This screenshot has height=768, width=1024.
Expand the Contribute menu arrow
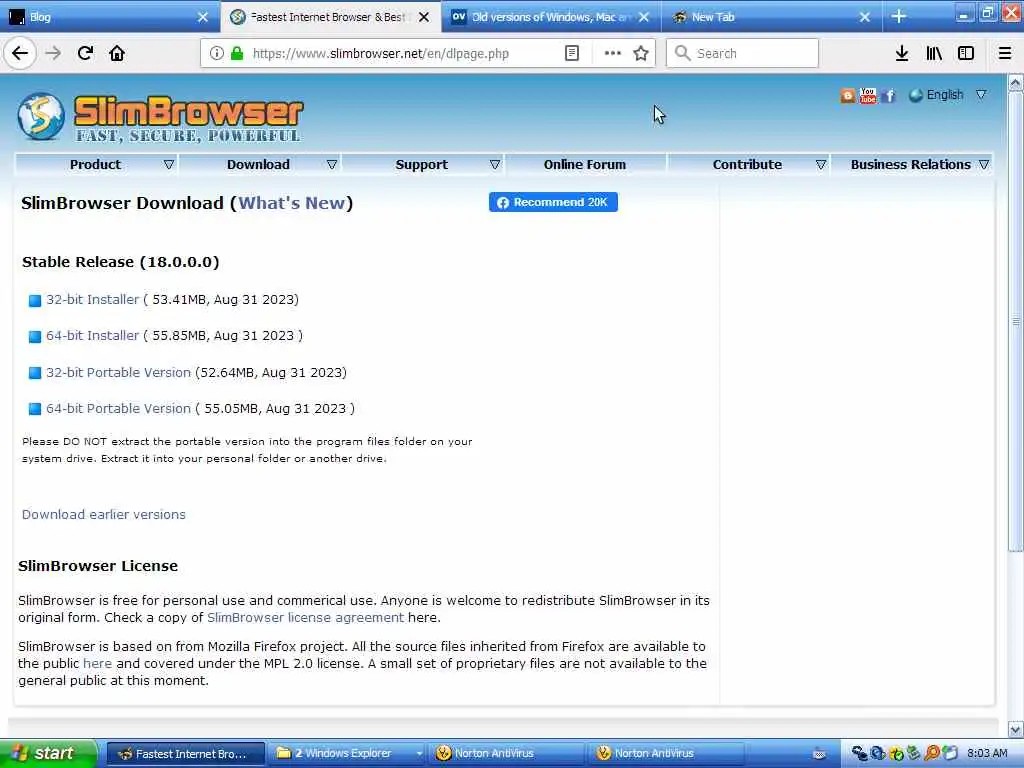coord(821,165)
